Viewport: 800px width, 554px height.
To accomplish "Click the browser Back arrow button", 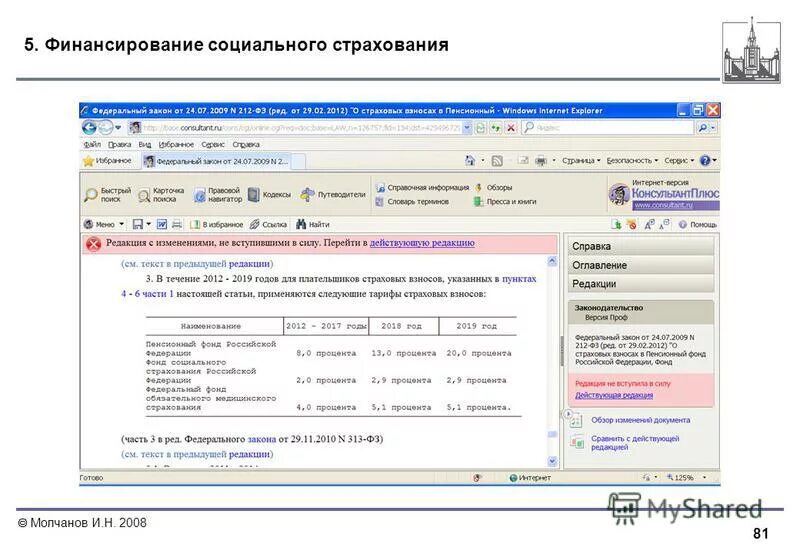I will point(89,128).
